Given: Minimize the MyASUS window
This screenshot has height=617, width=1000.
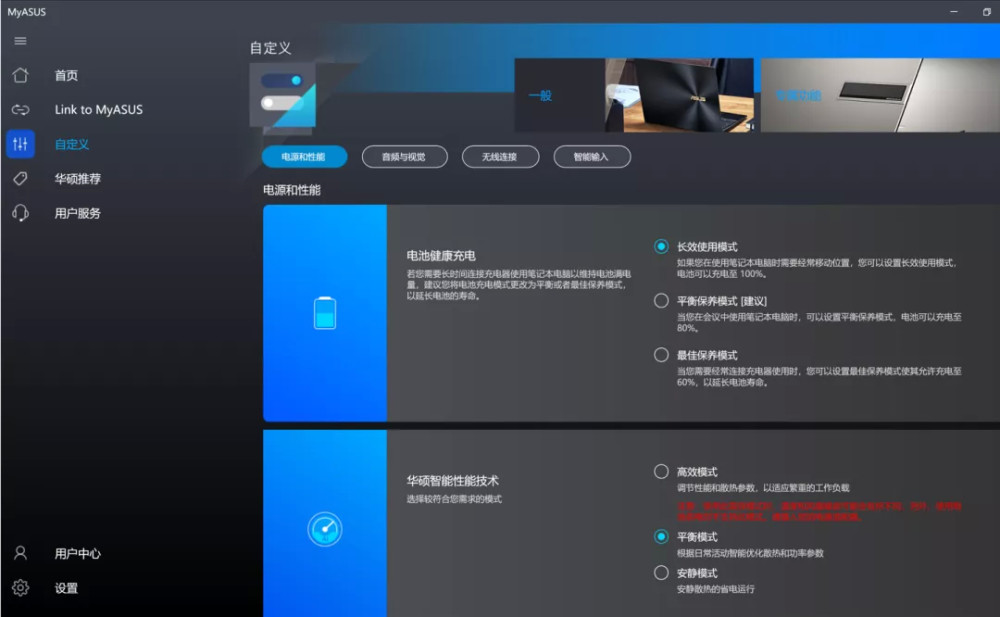Looking at the screenshot, I should tap(953, 11).
